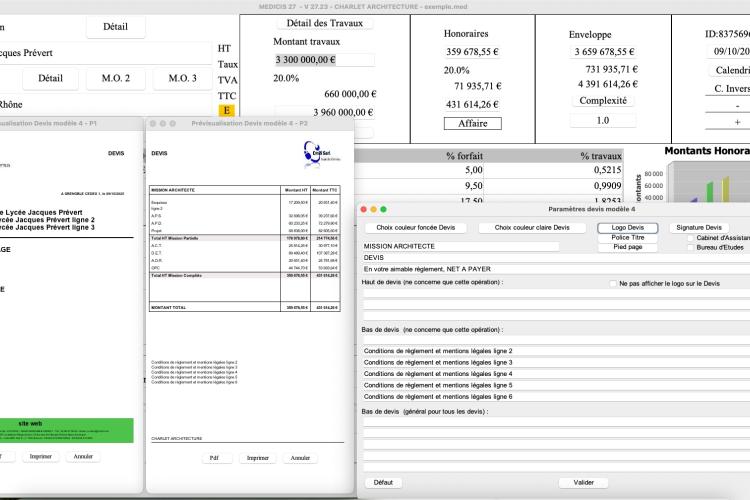Click the Calendrier button

pyautogui.click(x=729, y=70)
